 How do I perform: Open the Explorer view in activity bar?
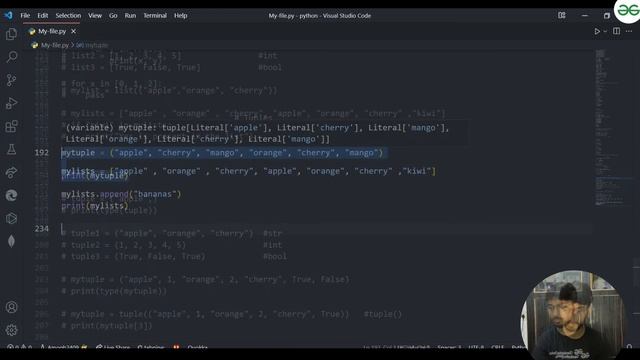11,34
